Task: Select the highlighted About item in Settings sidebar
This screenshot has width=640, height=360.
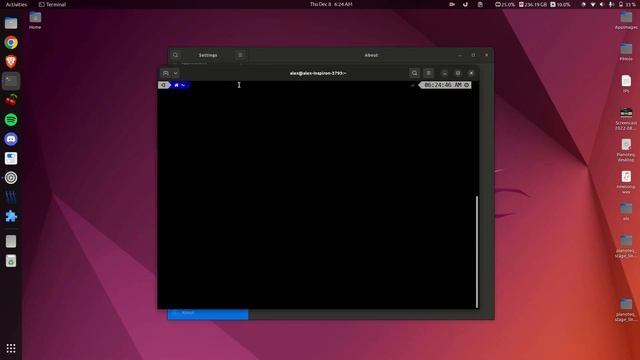Action: tap(208, 313)
